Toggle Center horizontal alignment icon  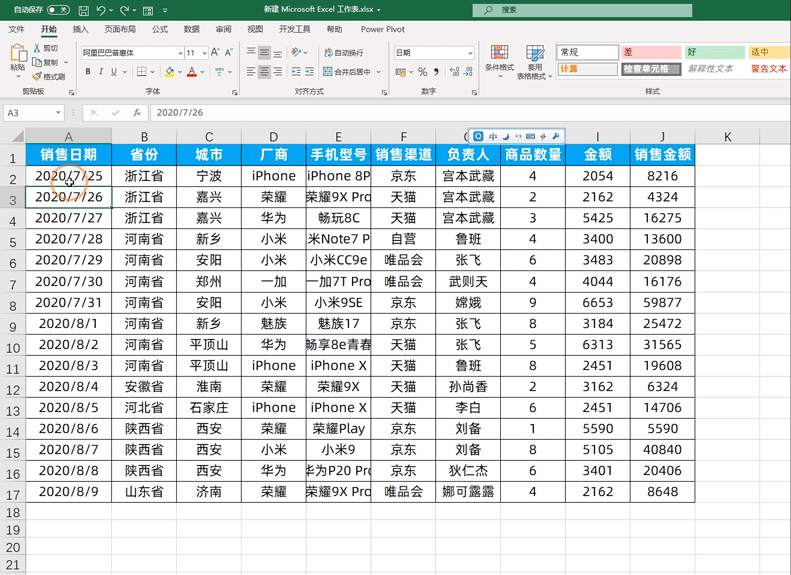click(x=264, y=72)
